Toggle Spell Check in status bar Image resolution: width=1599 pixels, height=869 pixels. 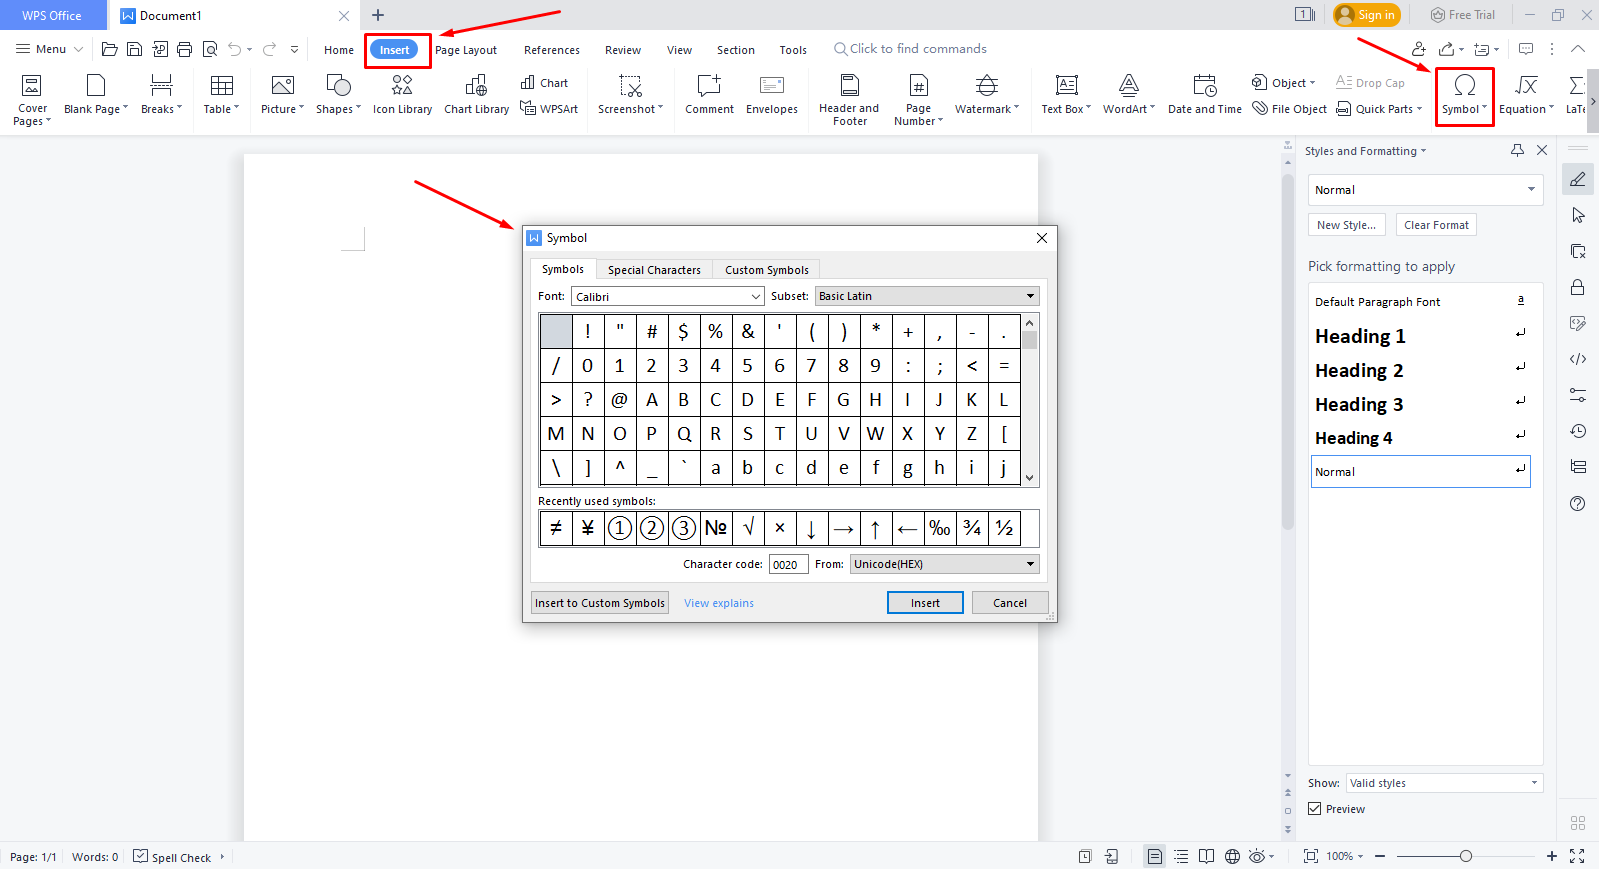coord(172,857)
